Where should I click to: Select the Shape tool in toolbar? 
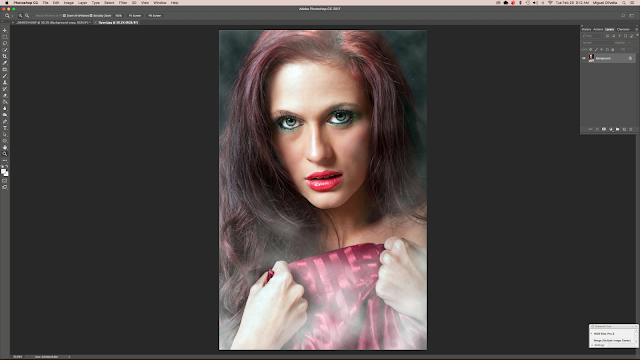tap(5, 141)
